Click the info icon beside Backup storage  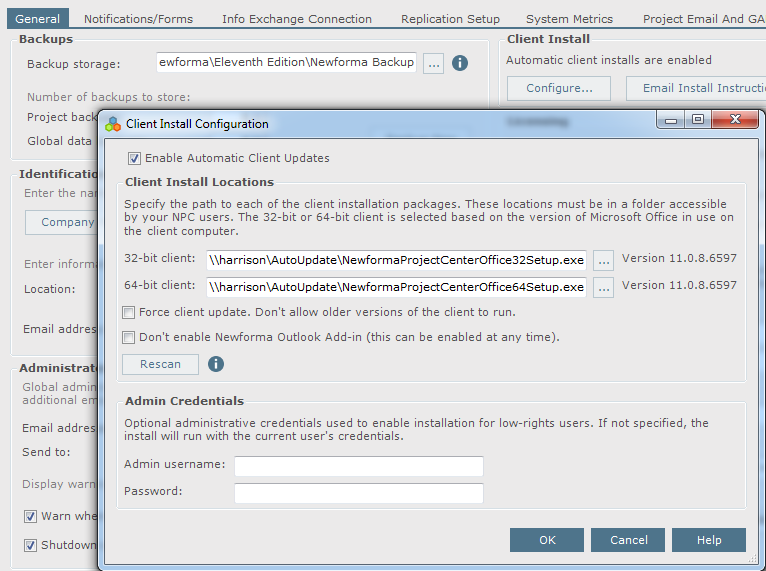click(460, 63)
